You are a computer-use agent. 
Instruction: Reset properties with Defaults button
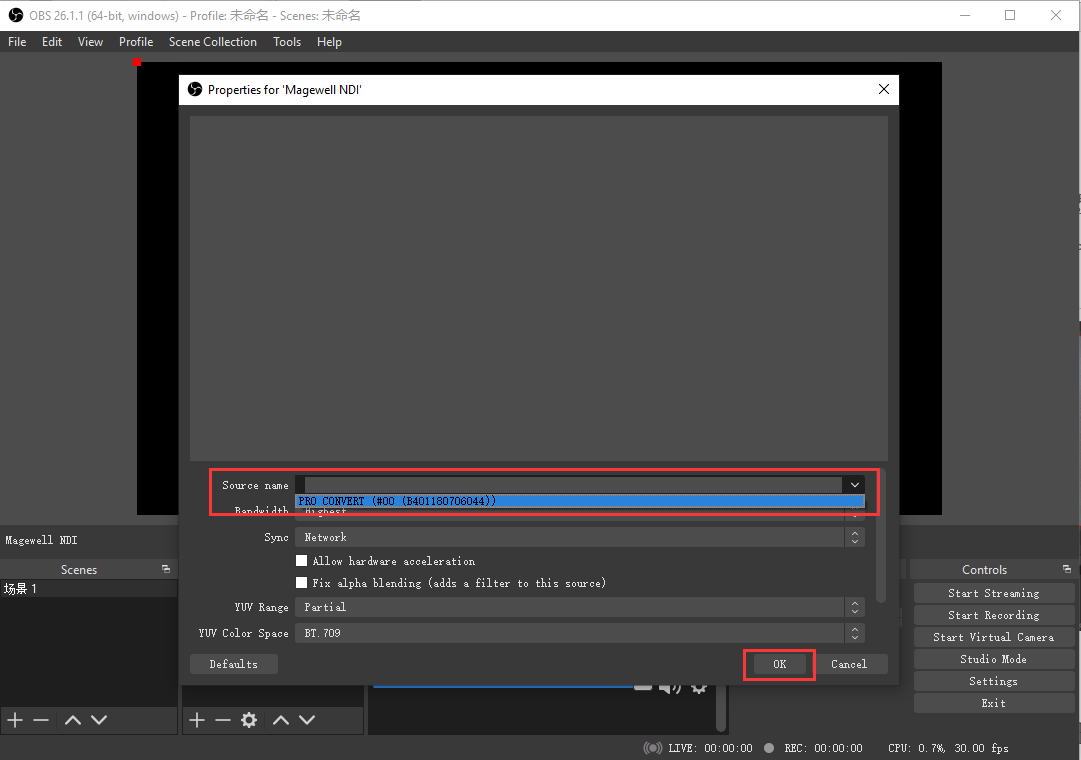[x=233, y=664]
